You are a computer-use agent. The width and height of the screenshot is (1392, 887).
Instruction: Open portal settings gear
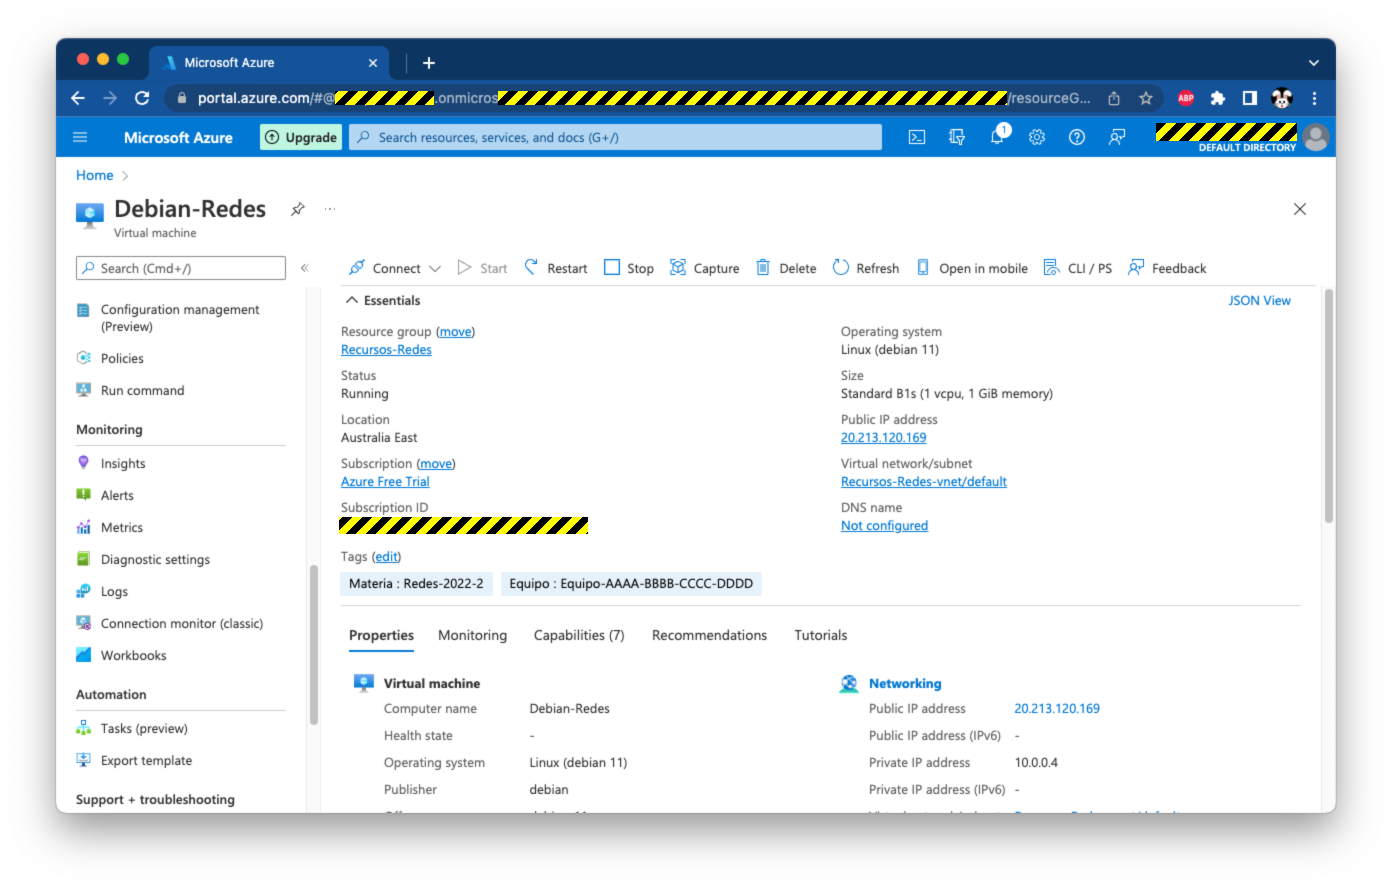pos(1037,137)
